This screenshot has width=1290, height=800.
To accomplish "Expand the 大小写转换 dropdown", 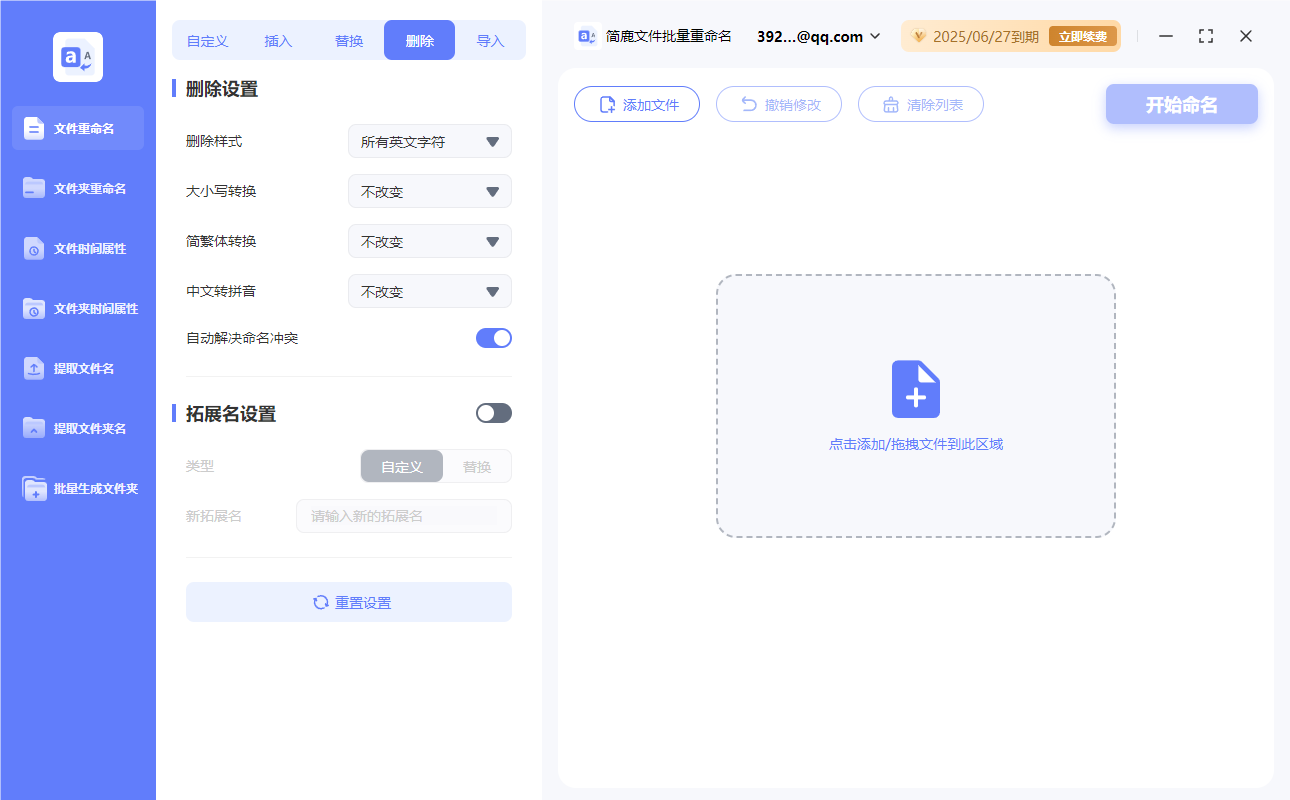I will (x=429, y=191).
